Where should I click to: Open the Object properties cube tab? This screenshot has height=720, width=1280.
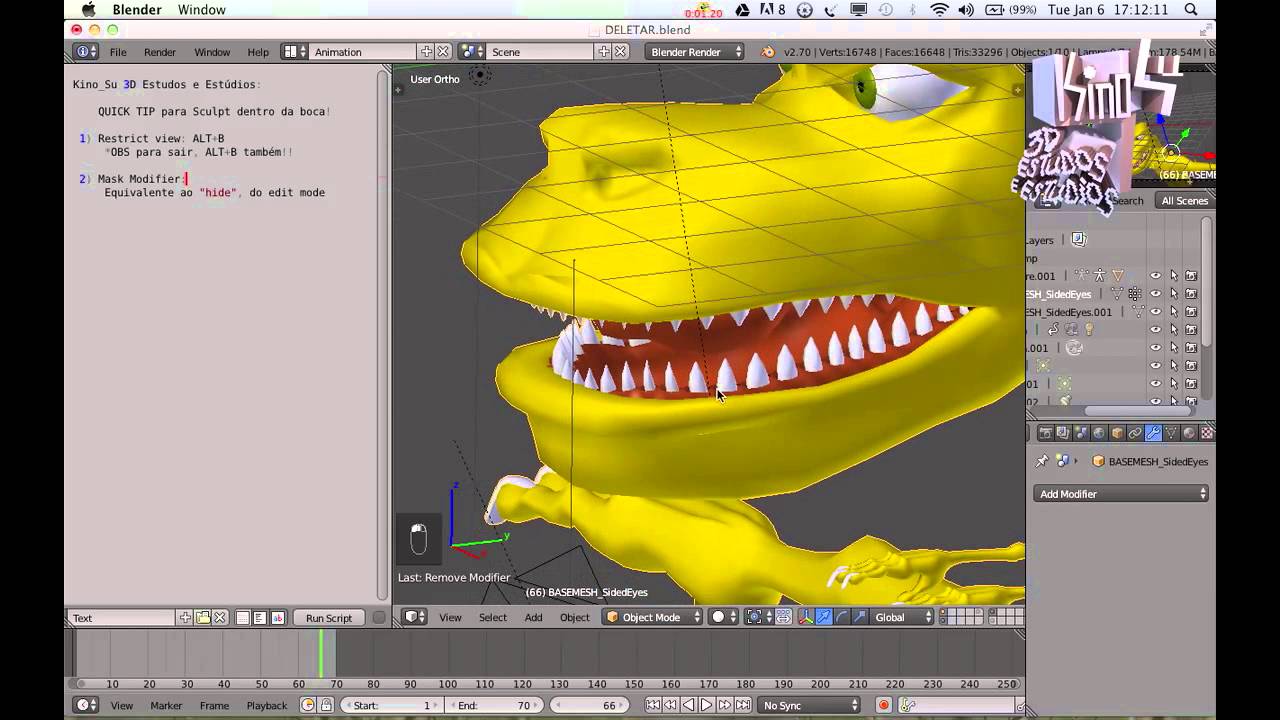point(1117,433)
